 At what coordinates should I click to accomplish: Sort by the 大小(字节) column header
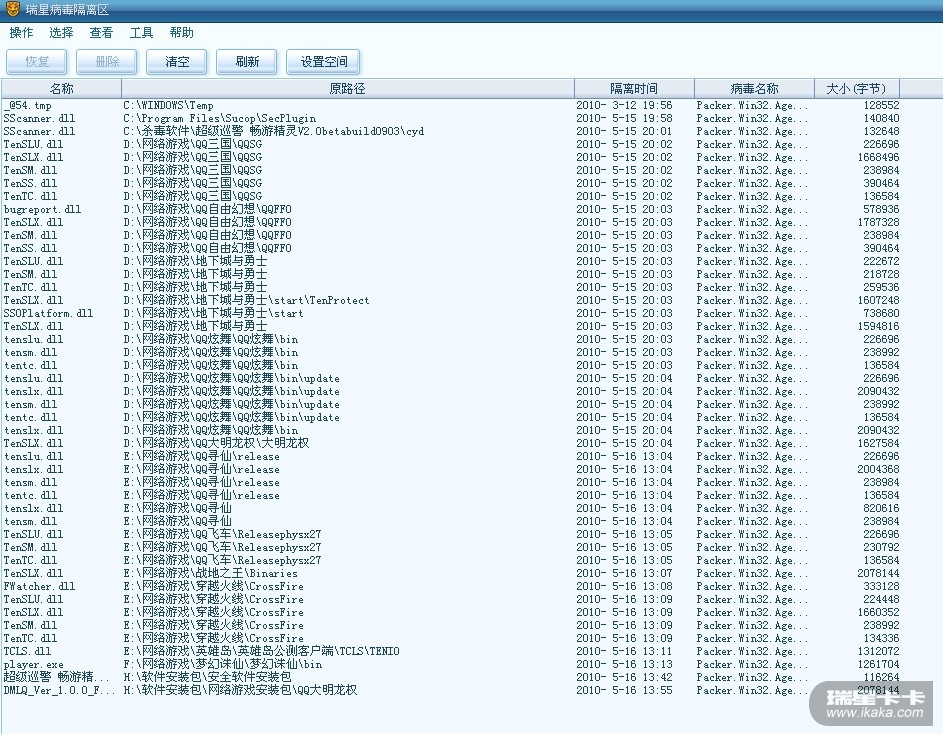(856, 88)
